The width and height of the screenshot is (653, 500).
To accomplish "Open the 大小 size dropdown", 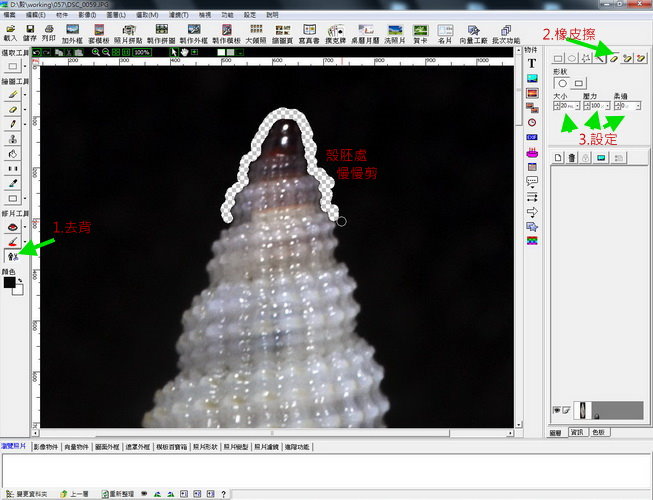I will (580, 106).
